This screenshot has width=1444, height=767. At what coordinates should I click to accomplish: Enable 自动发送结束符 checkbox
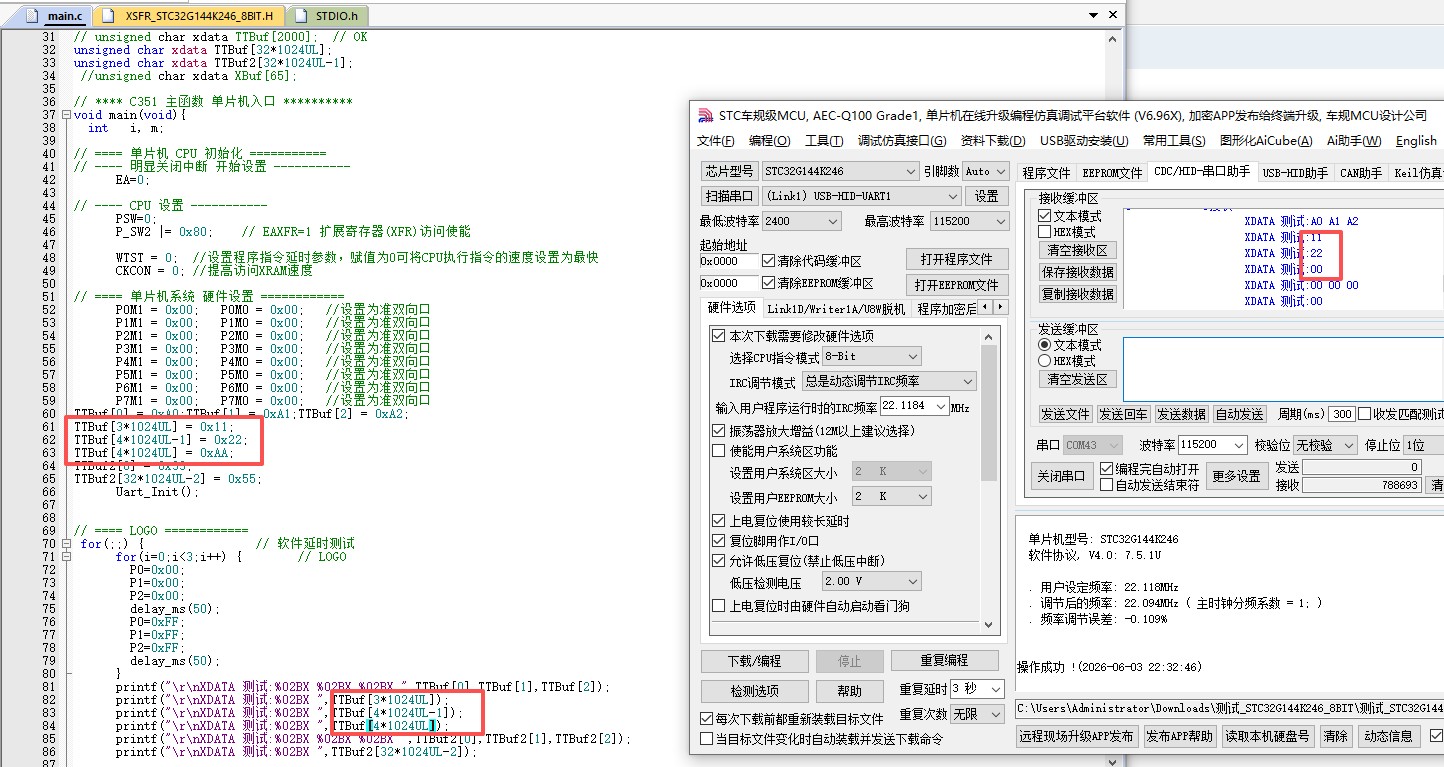pos(1106,485)
